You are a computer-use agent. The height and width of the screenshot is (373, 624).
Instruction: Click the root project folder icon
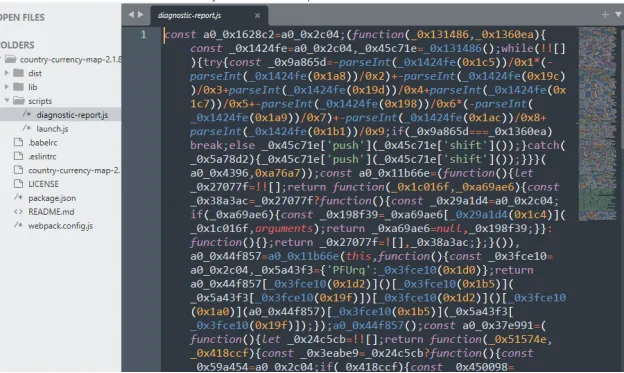click(11, 59)
